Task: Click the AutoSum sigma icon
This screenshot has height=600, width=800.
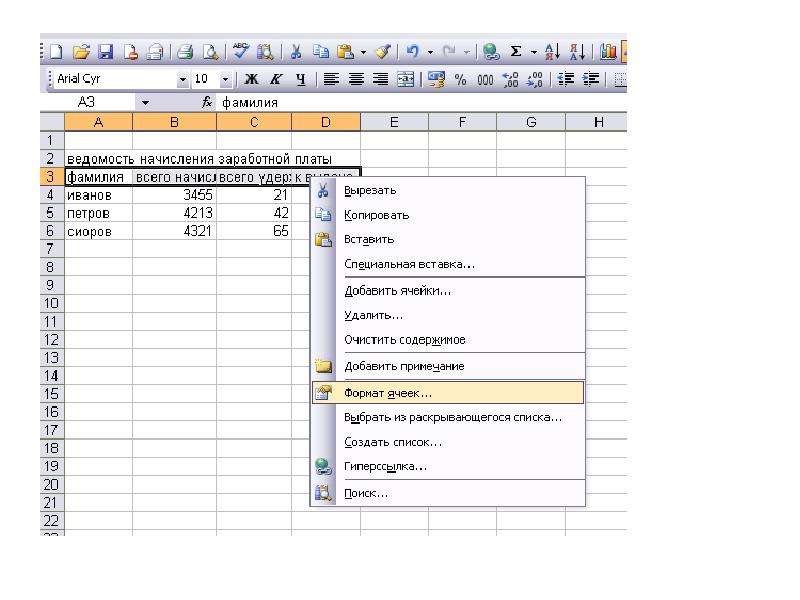Action: coord(516,52)
